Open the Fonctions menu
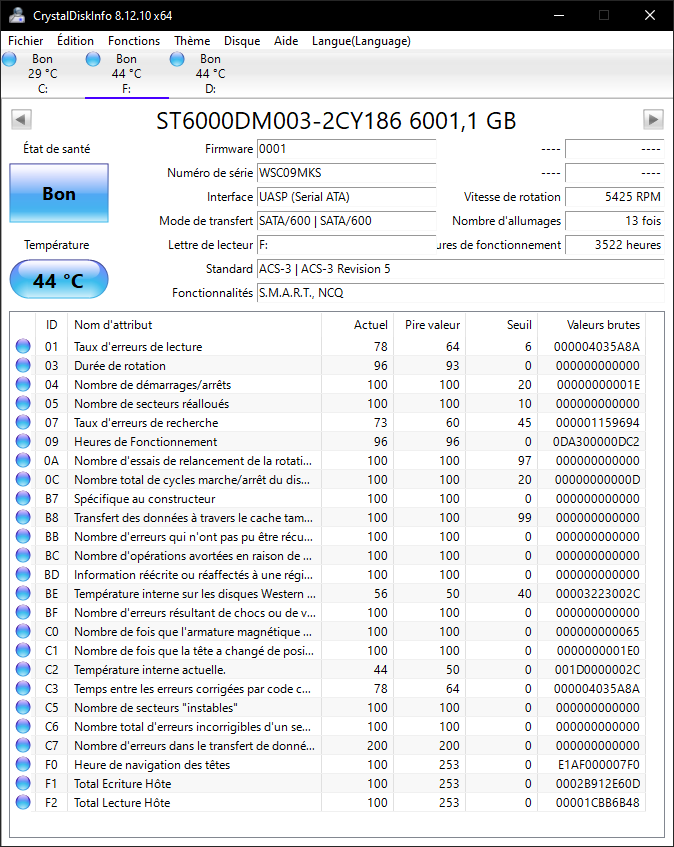The width and height of the screenshot is (674, 847). tap(134, 41)
